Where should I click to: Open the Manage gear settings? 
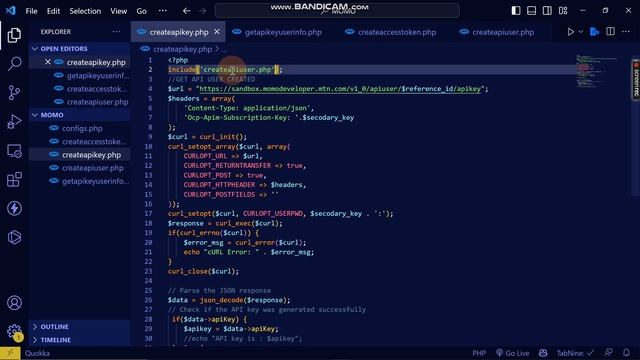point(14,331)
